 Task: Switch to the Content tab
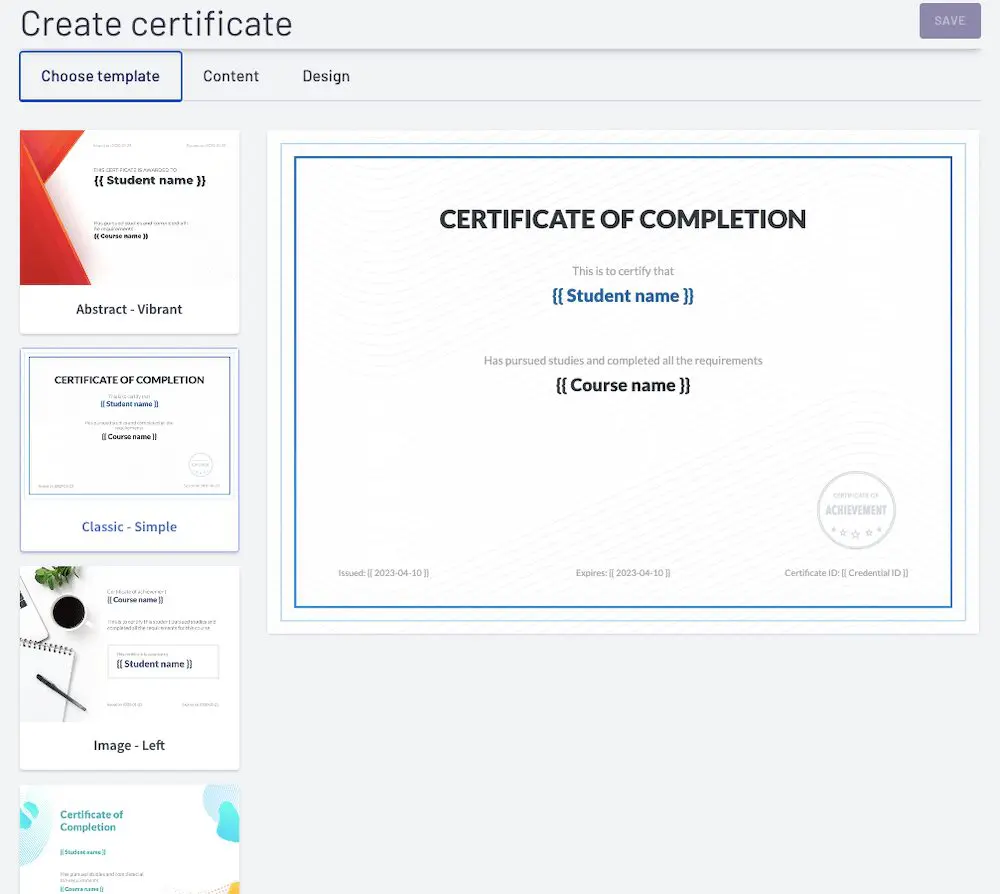[x=231, y=76]
